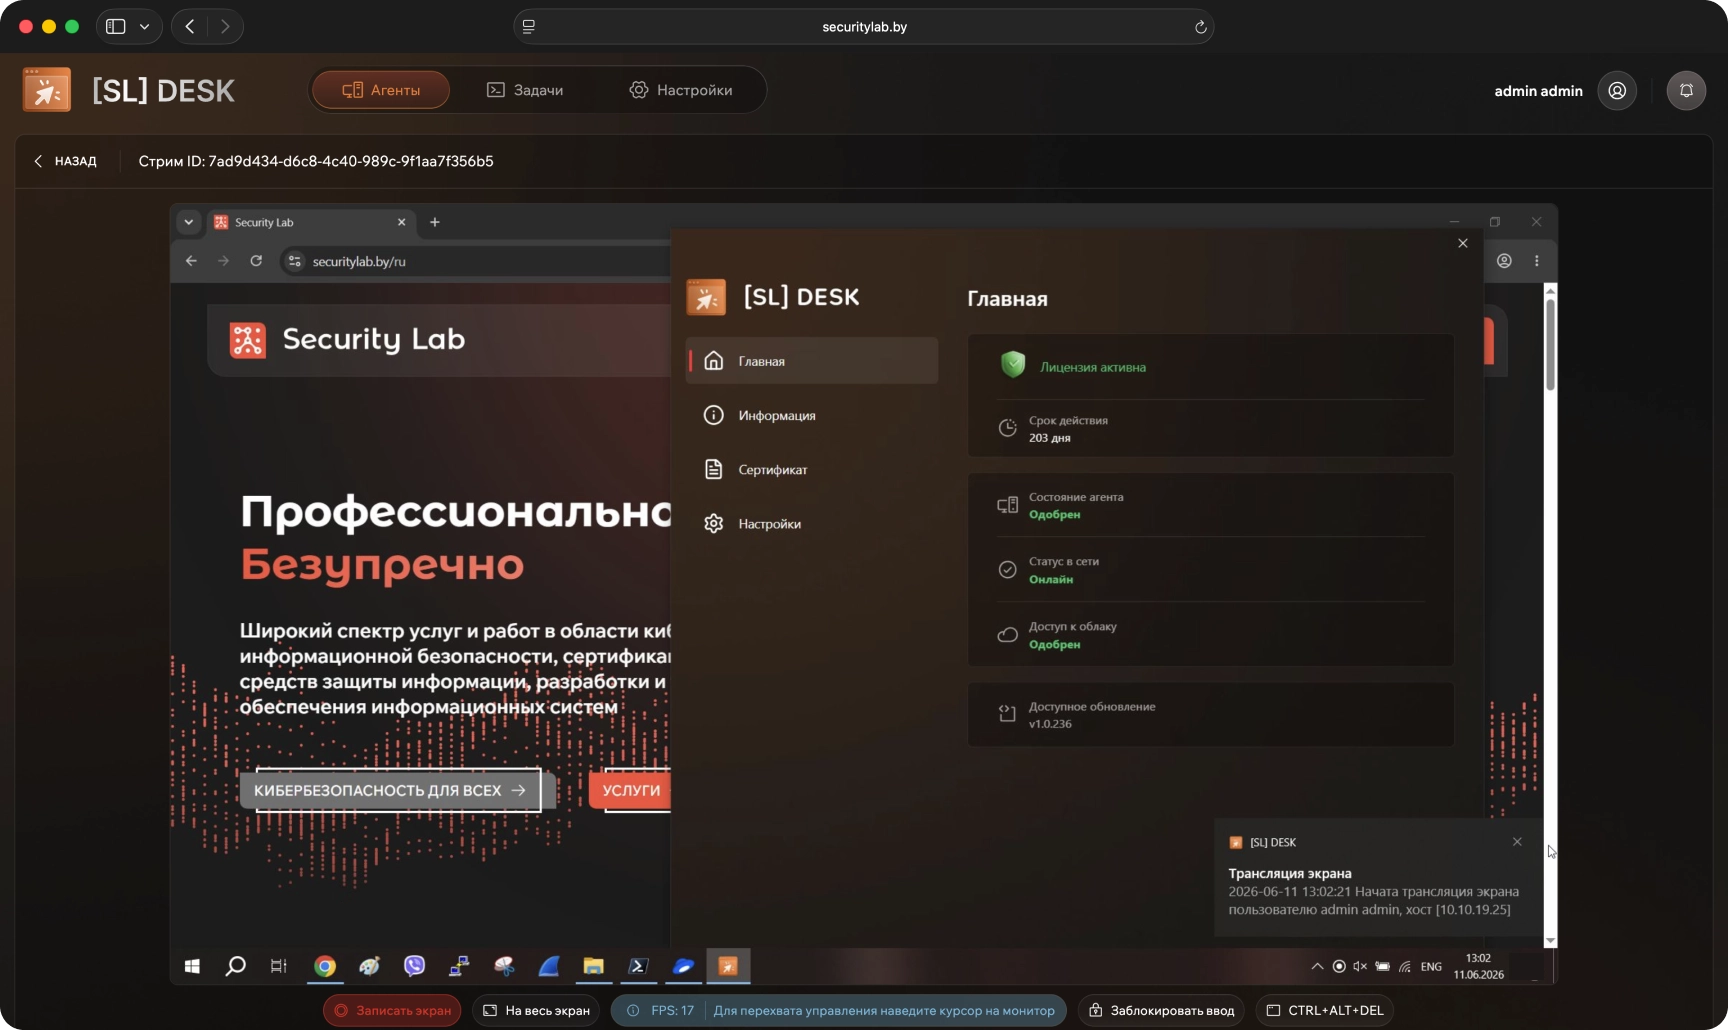
Task: Toggle the Safari sidebar button
Action: [116, 27]
